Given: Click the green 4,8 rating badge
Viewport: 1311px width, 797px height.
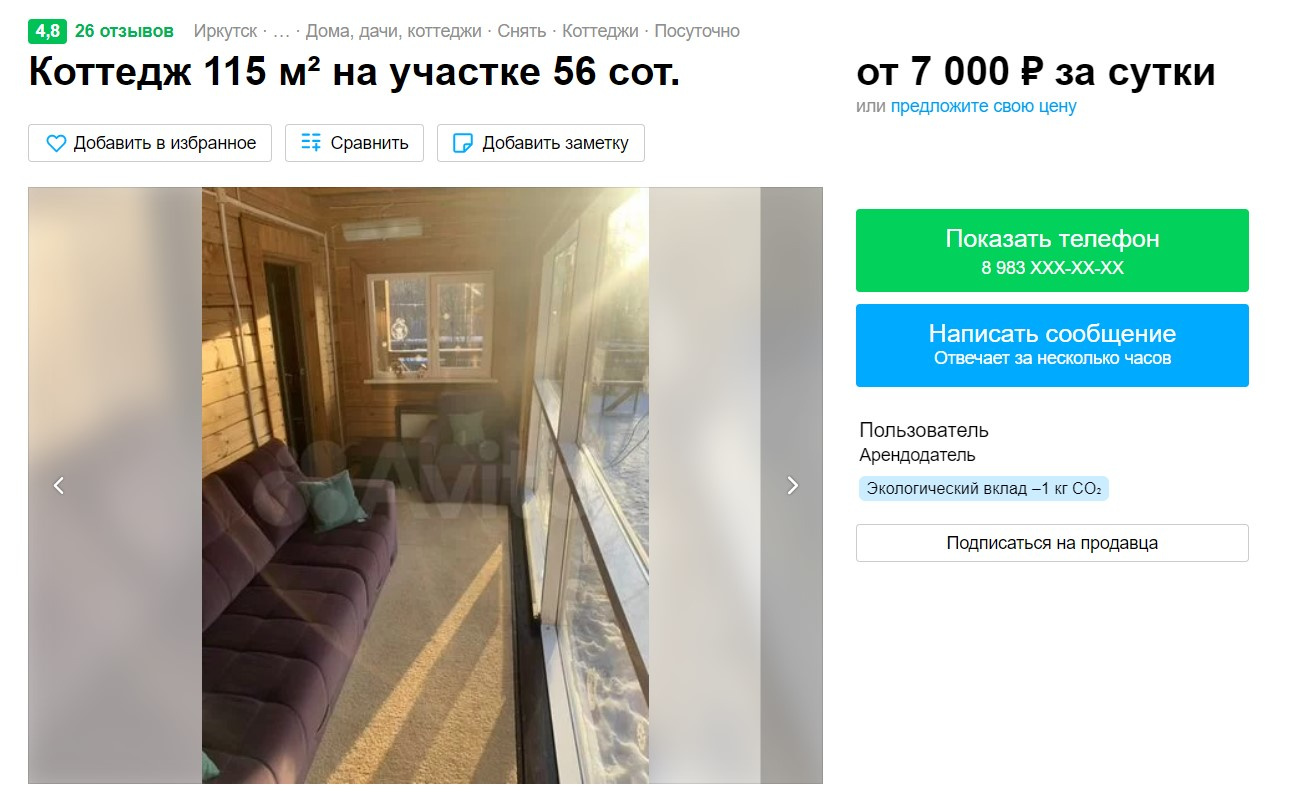Looking at the screenshot, I should pyautogui.click(x=47, y=31).
